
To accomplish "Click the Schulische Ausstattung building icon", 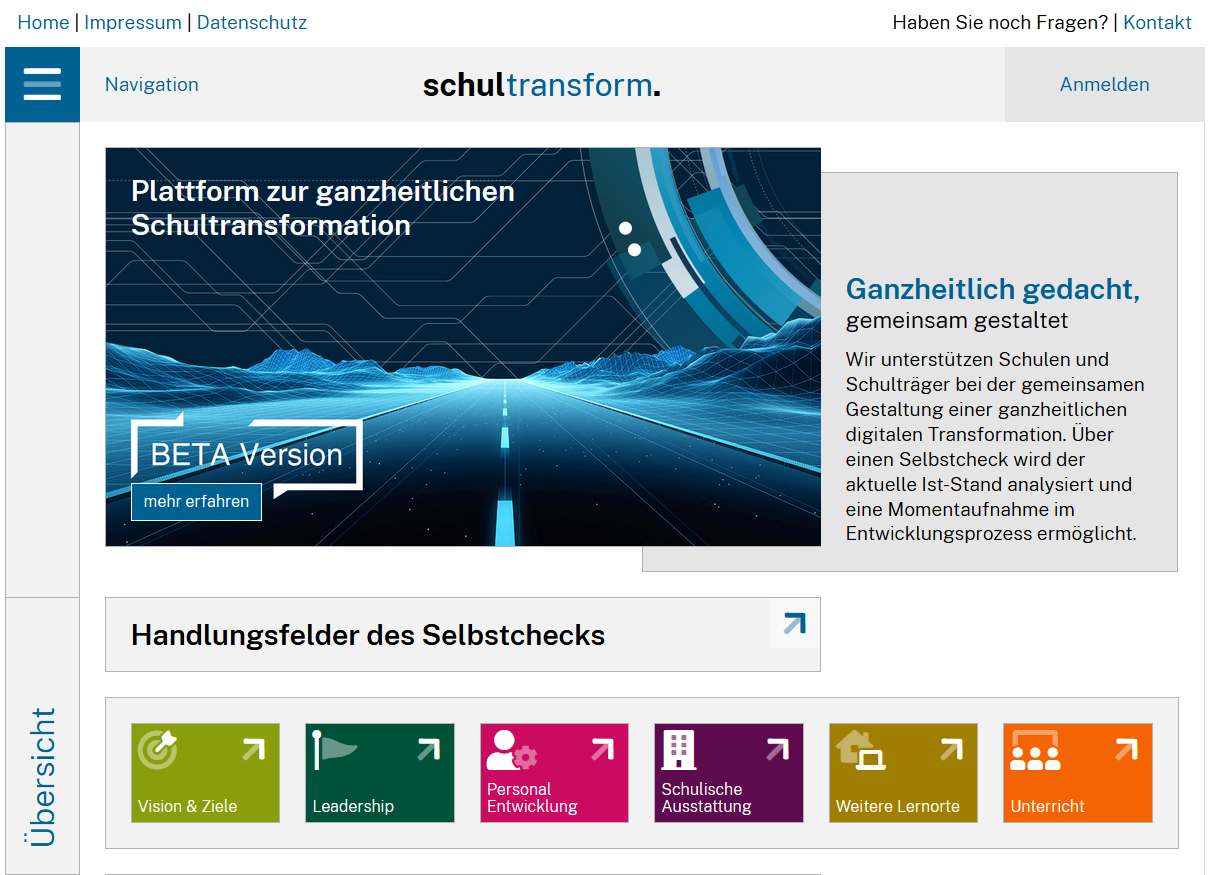I will point(679,749).
